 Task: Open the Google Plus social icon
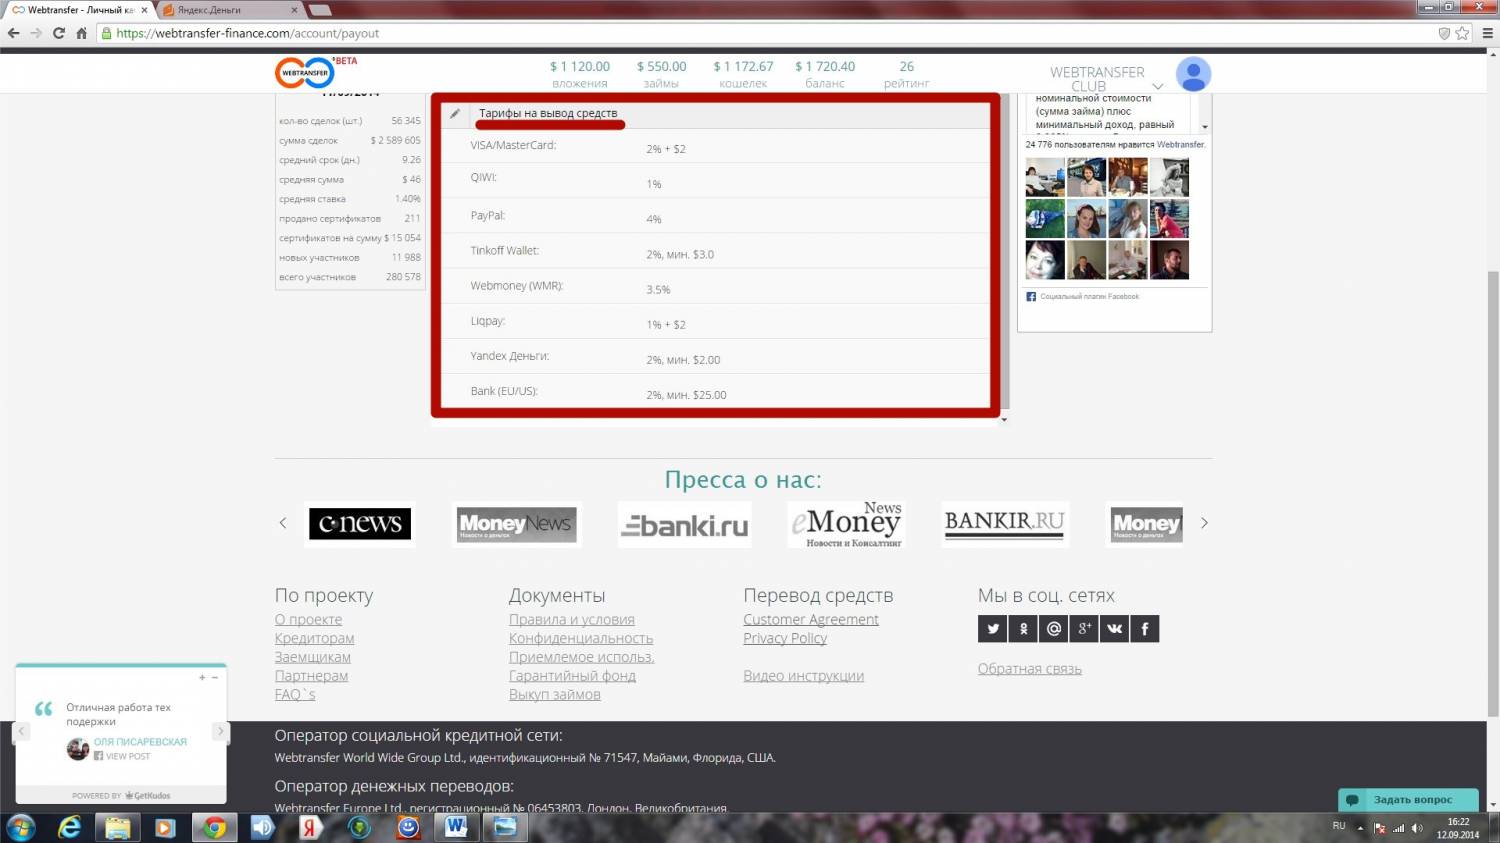click(1084, 628)
